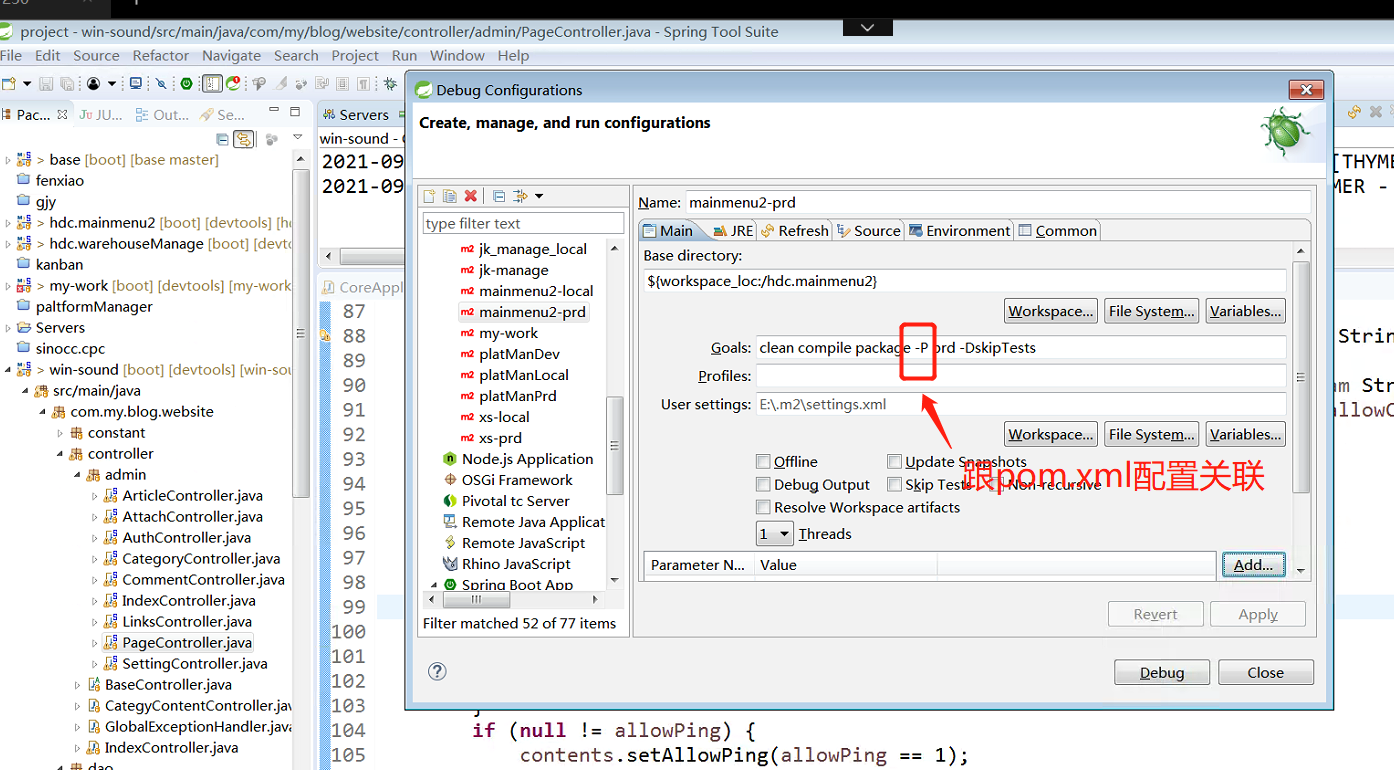
Task: Click the dialog help question mark icon
Action: pos(437,671)
